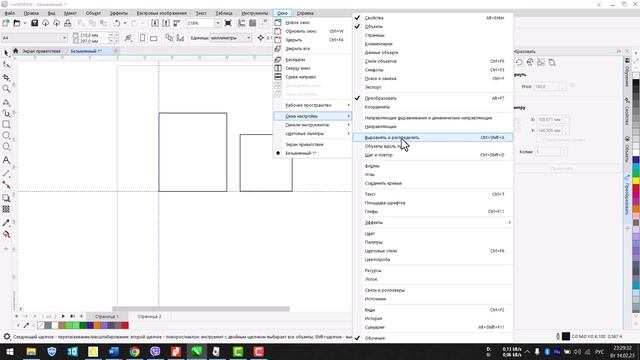
Task: Expand the Рабочее пространство submenu
Action: pos(312,105)
